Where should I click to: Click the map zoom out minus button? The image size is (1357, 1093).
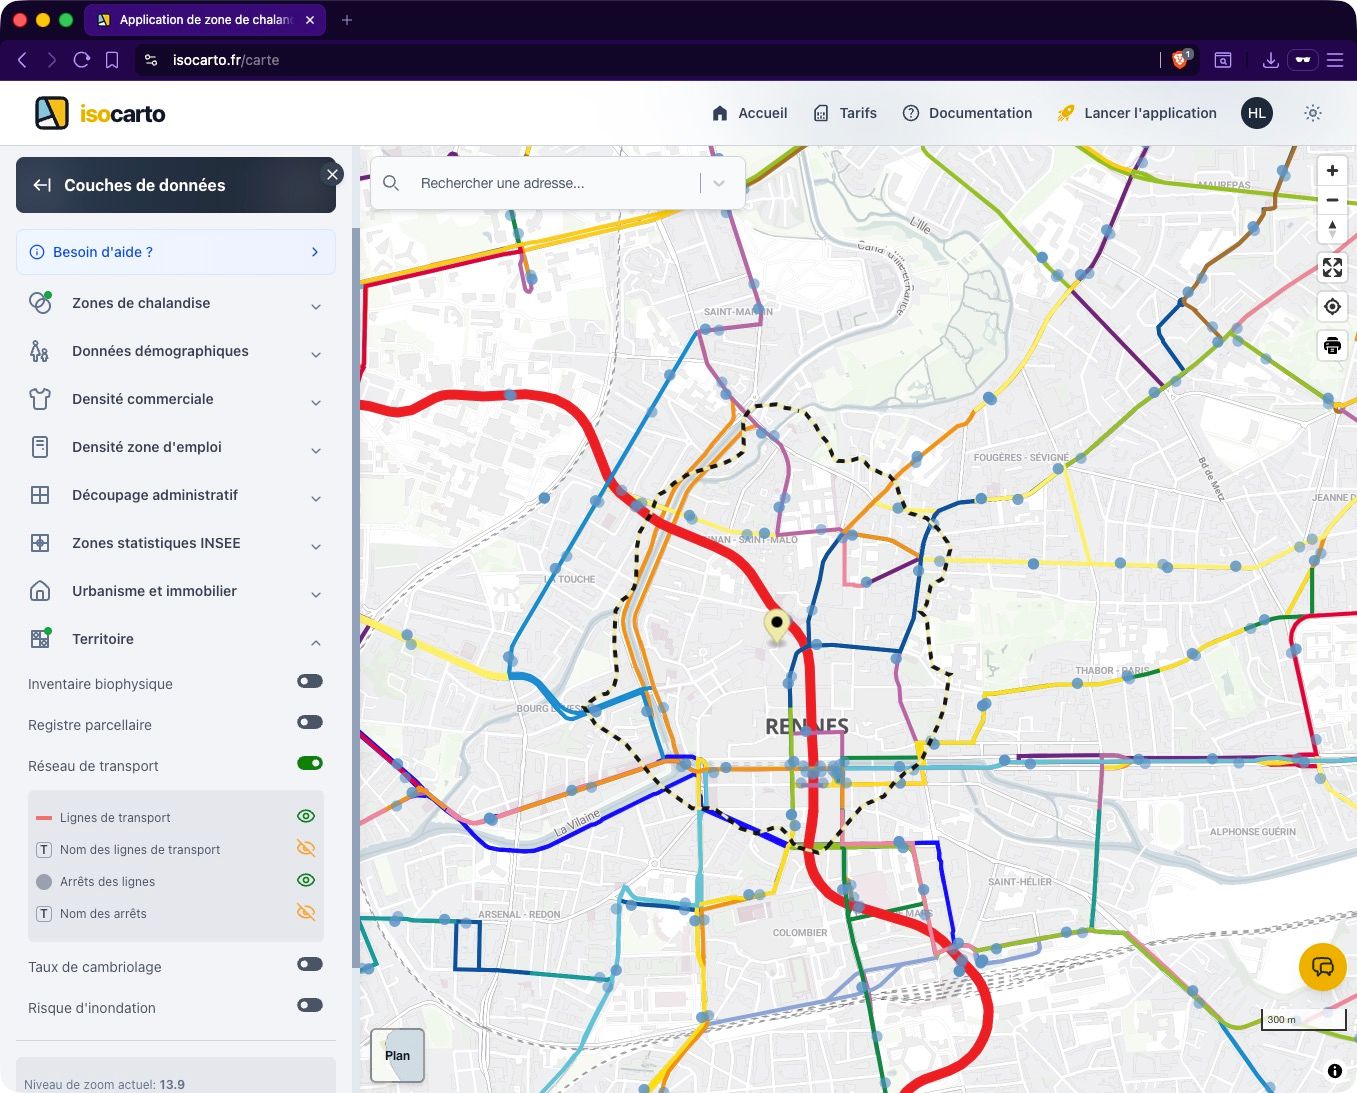coord(1332,200)
